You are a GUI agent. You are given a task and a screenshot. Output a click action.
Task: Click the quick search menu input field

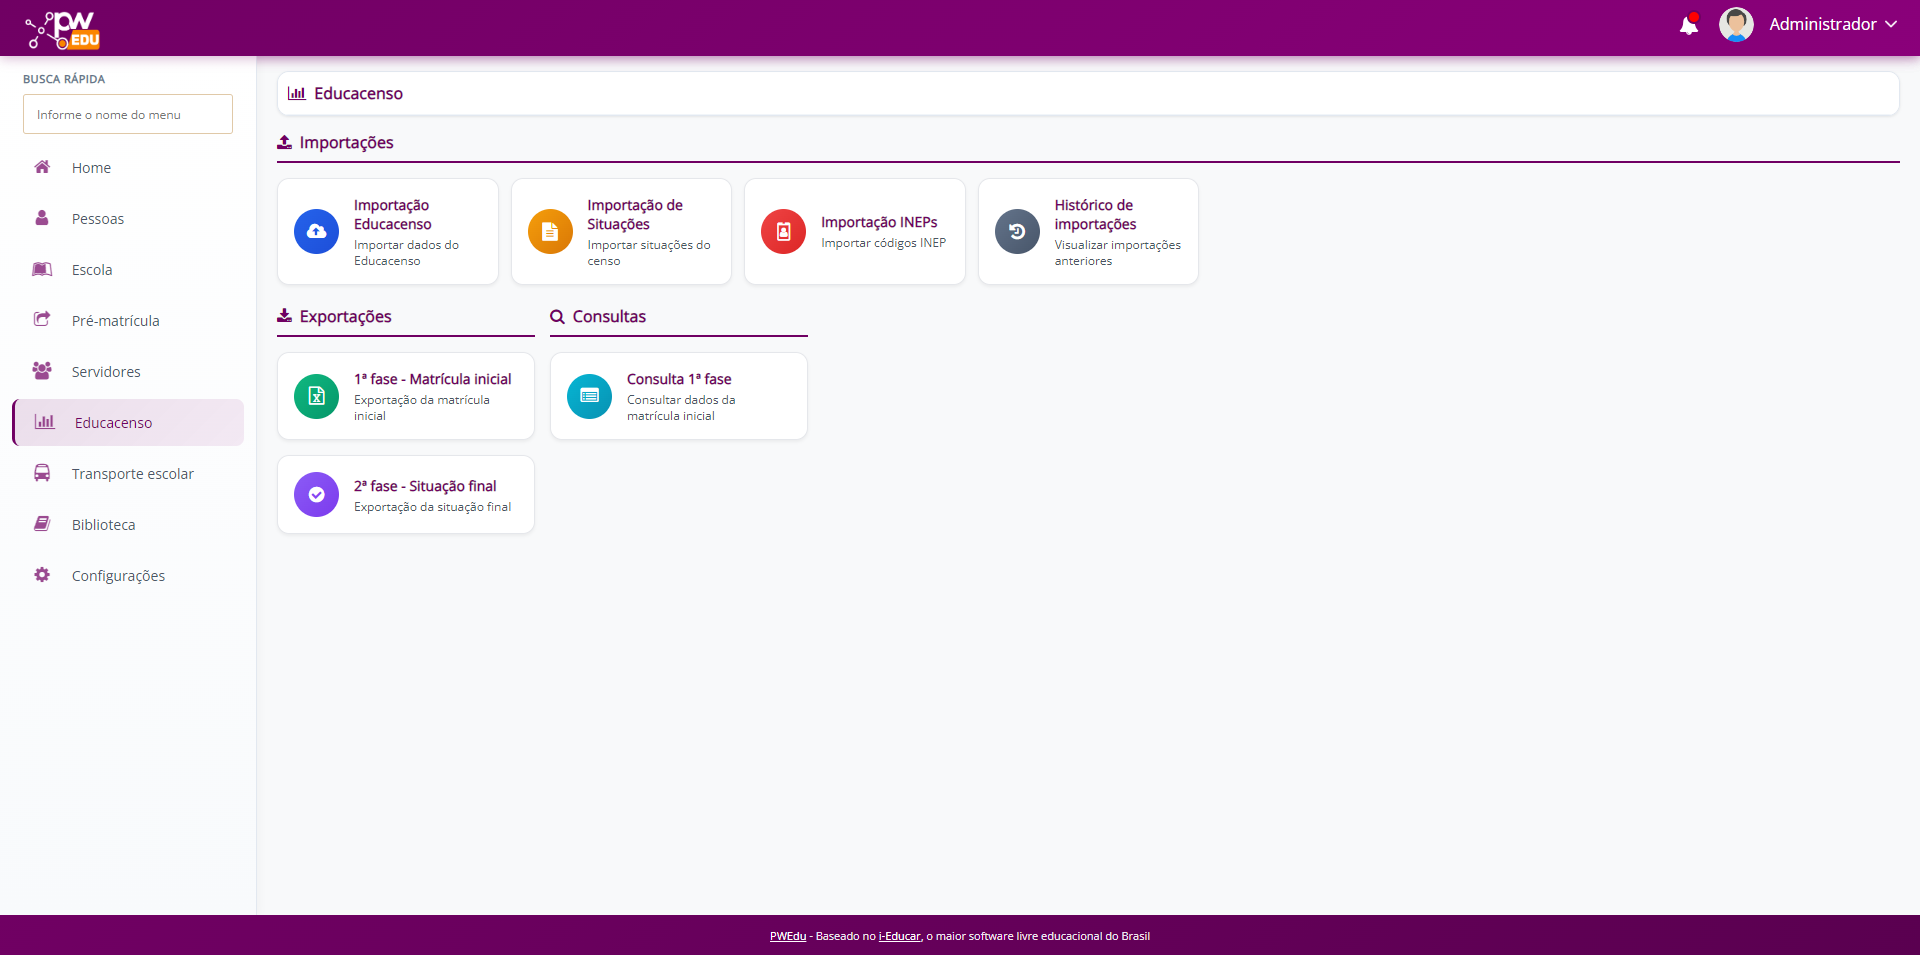pos(128,115)
